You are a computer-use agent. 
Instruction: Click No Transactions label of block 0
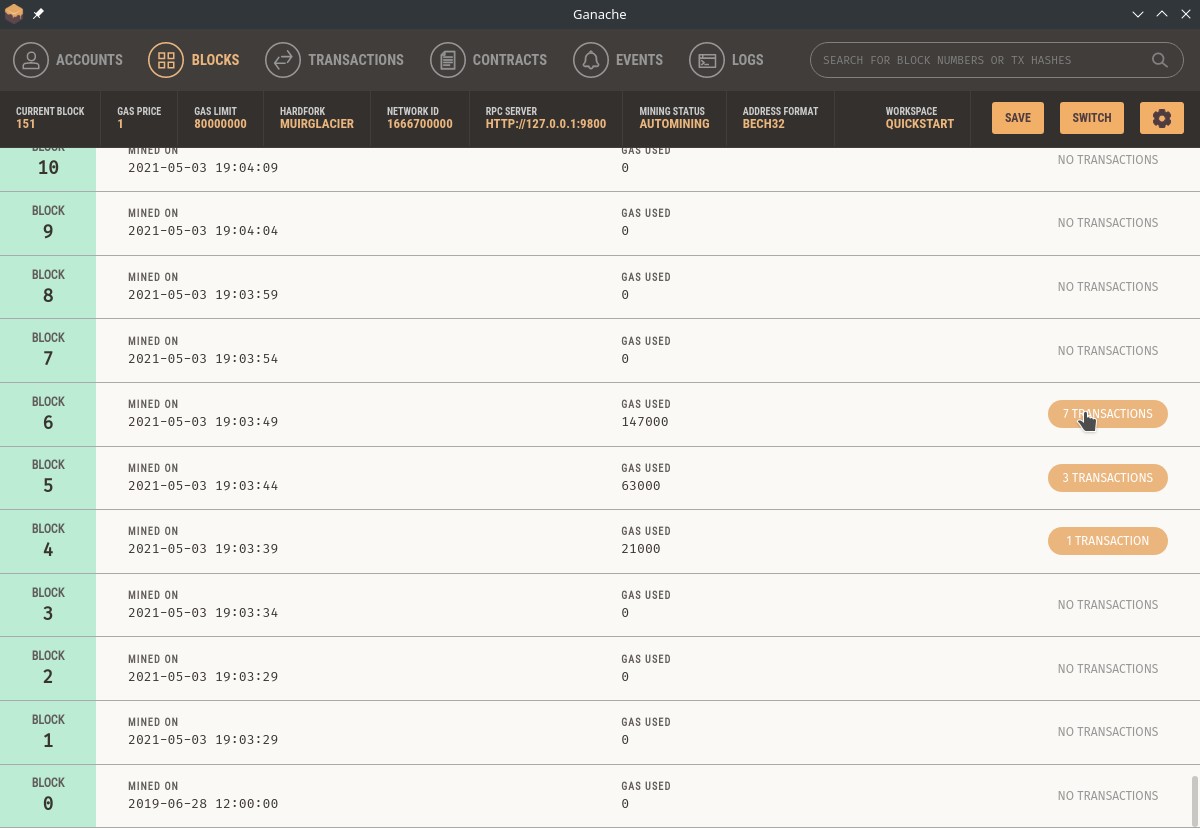pyautogui.click(x=1108, y=796)
